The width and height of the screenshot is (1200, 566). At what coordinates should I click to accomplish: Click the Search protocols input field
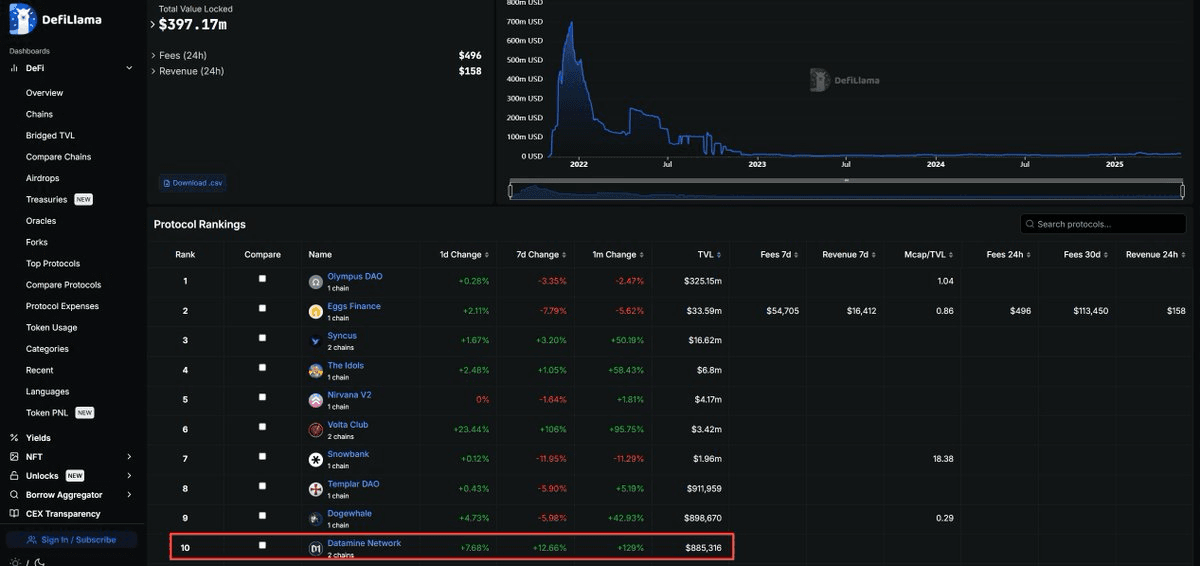click(x=1104, y=224)
